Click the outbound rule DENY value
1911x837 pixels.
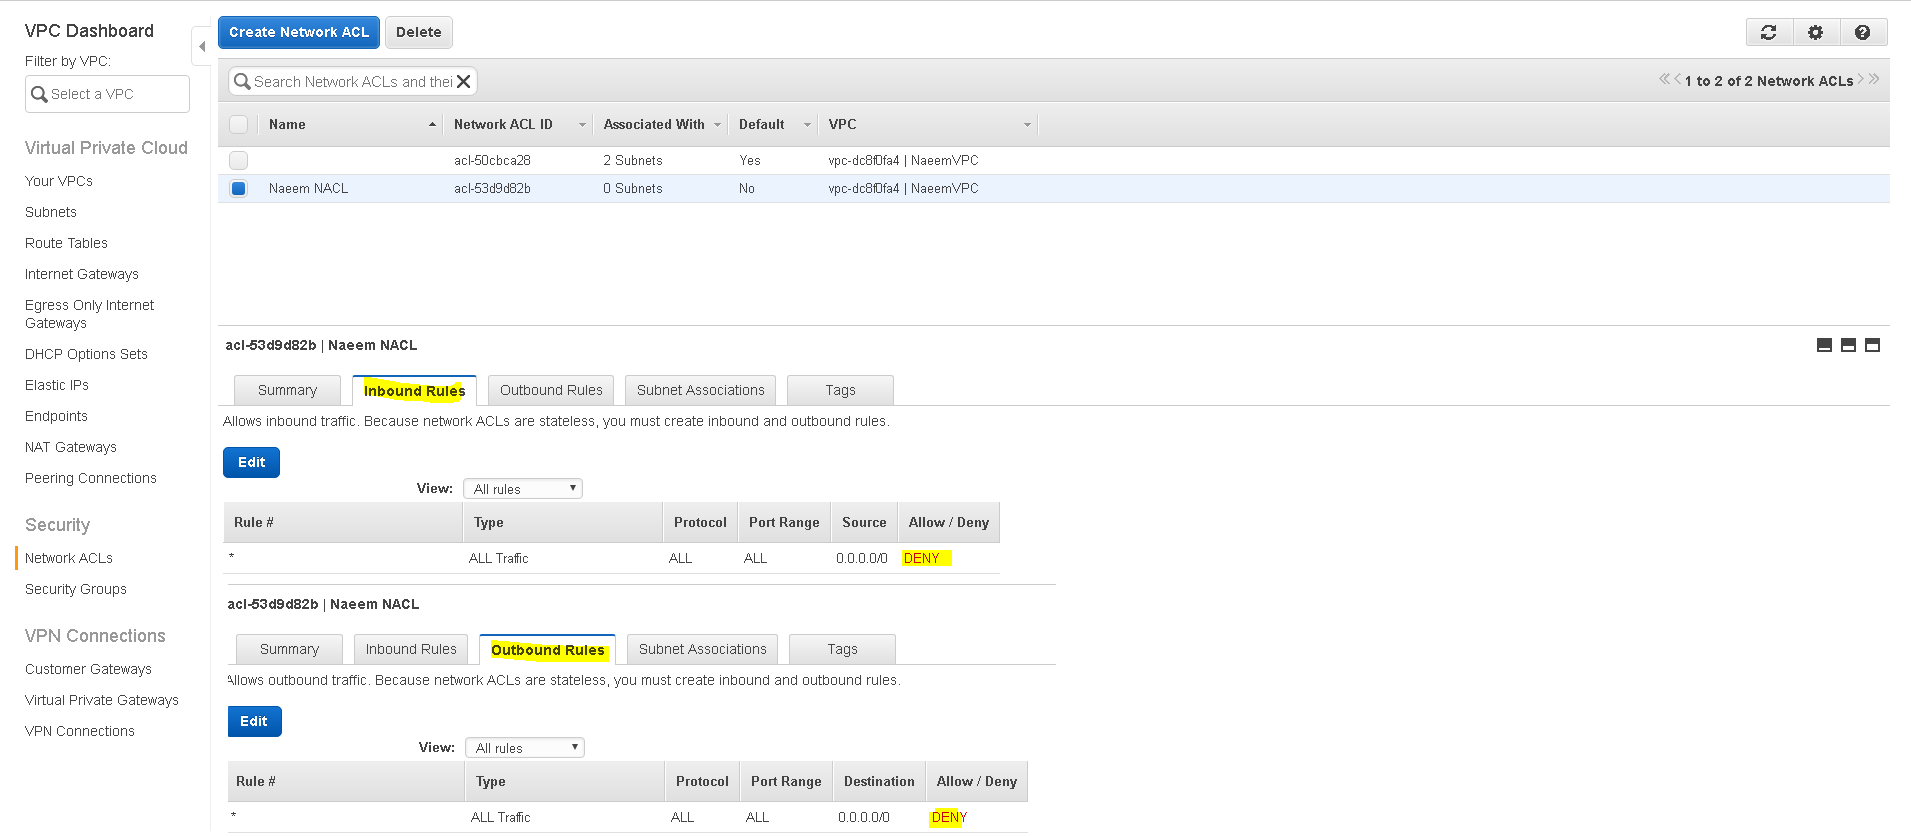[x=949, y=817]
